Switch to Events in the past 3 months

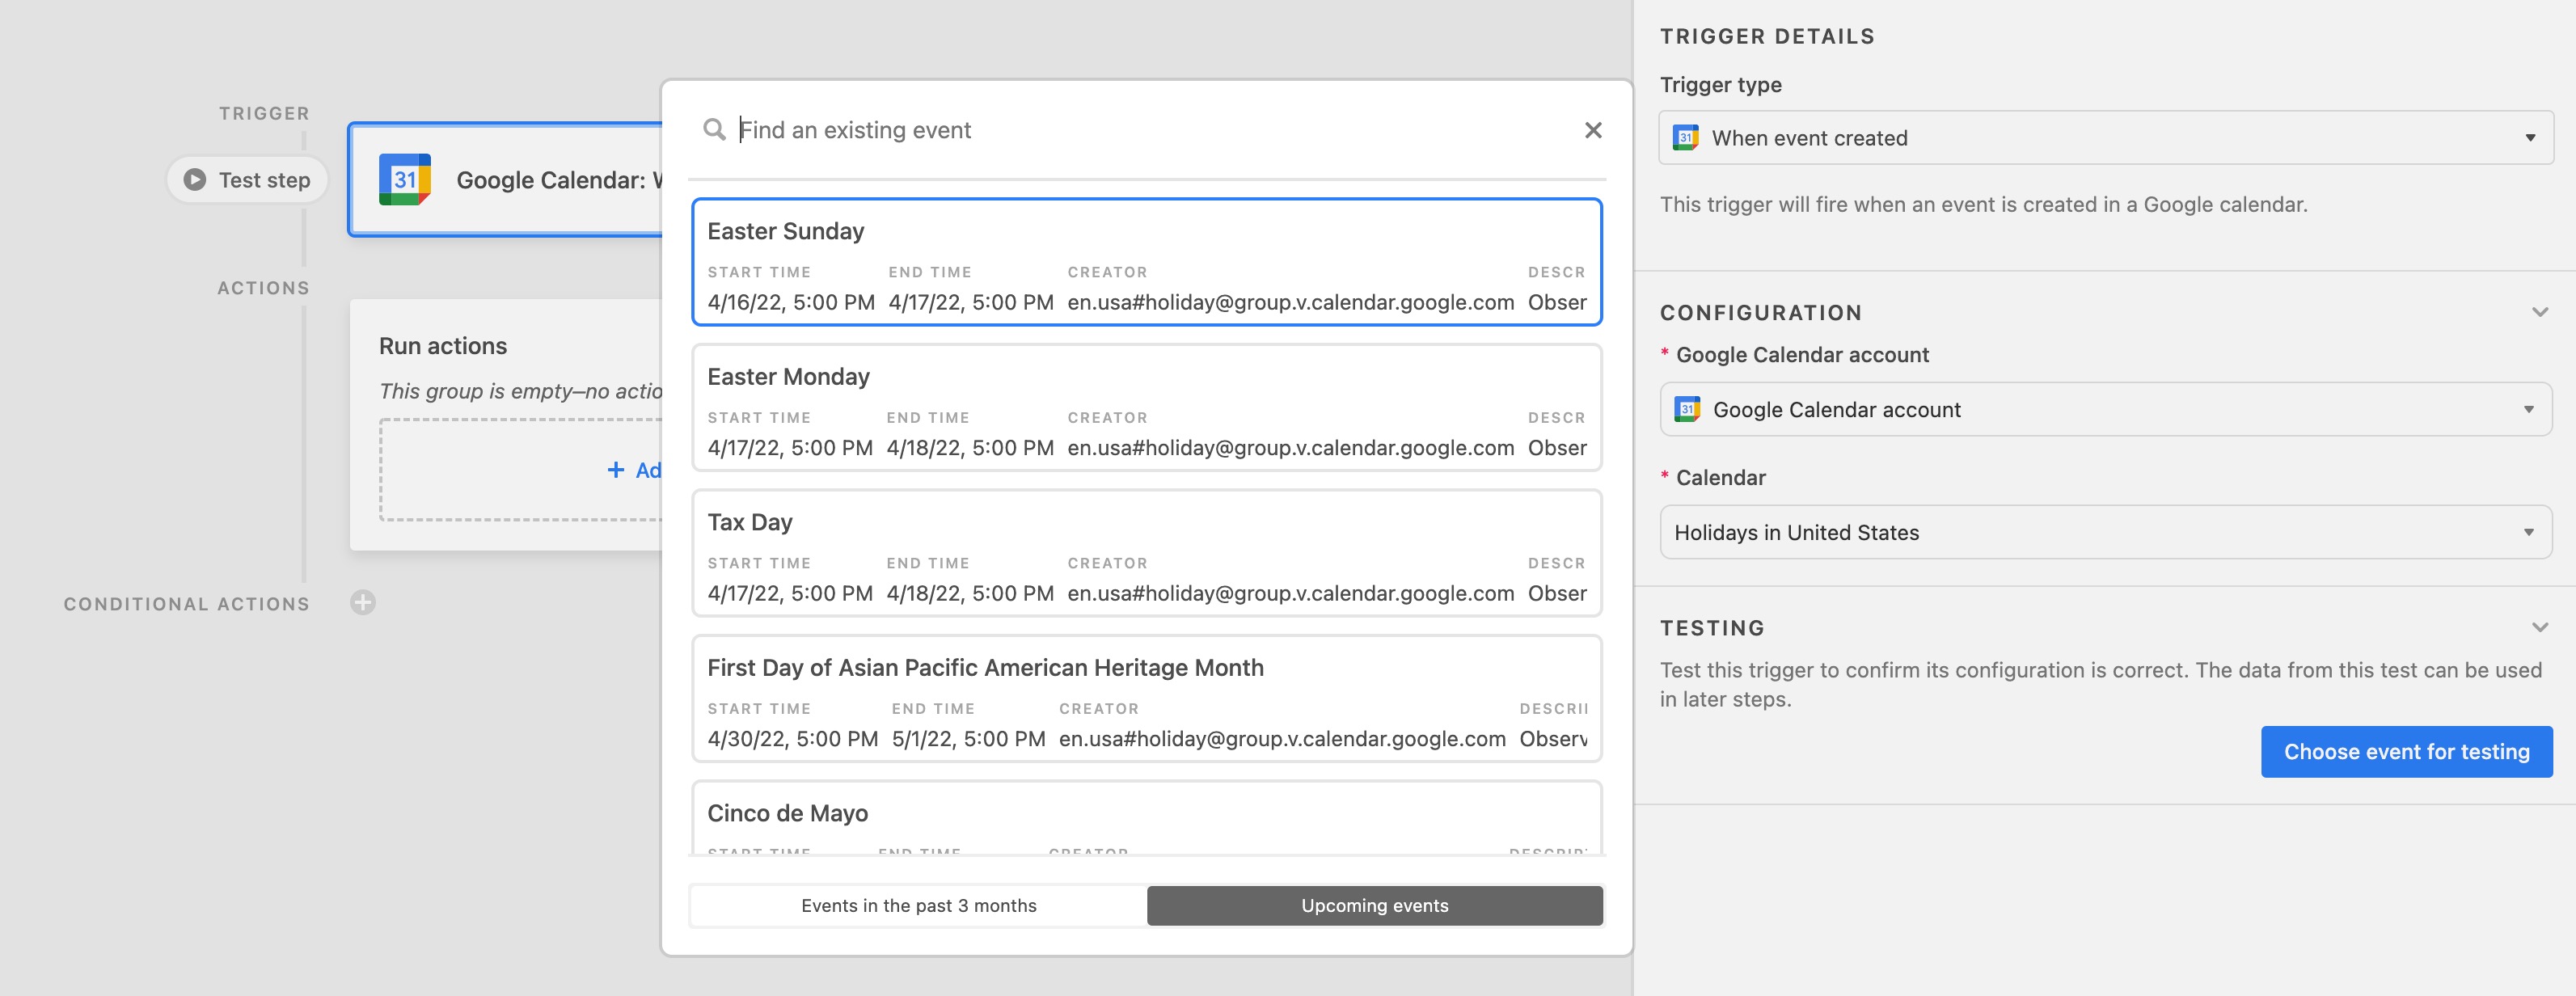click(918, 906)
